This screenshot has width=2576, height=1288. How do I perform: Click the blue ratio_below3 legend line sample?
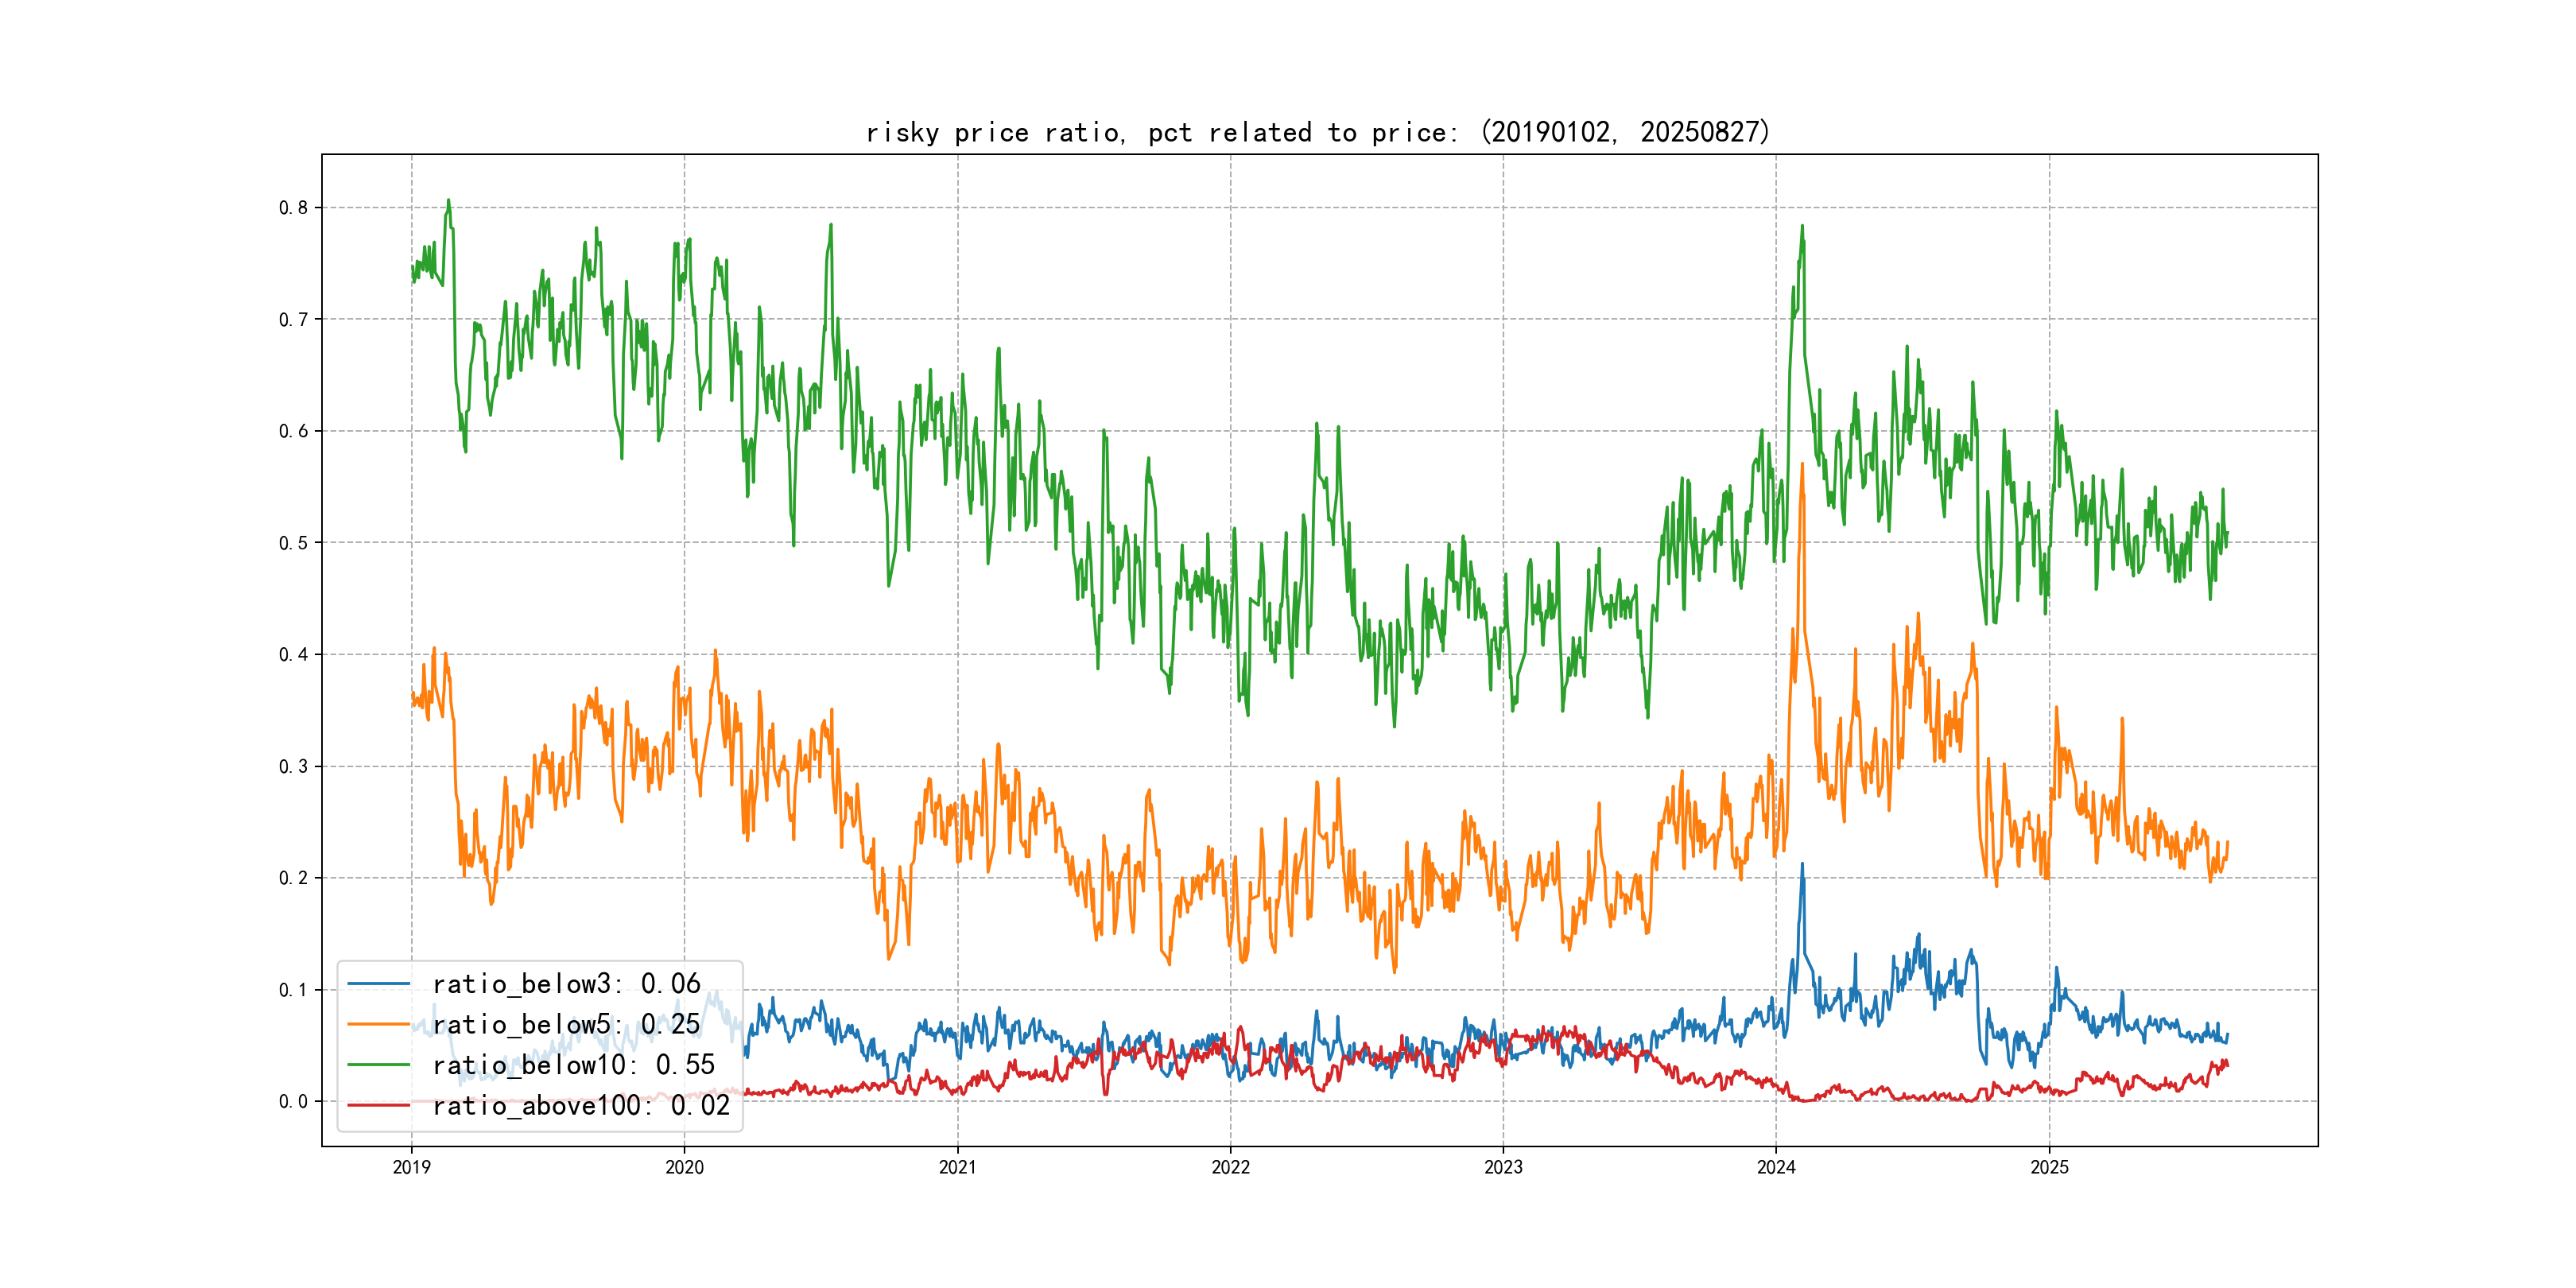(378, 984)
